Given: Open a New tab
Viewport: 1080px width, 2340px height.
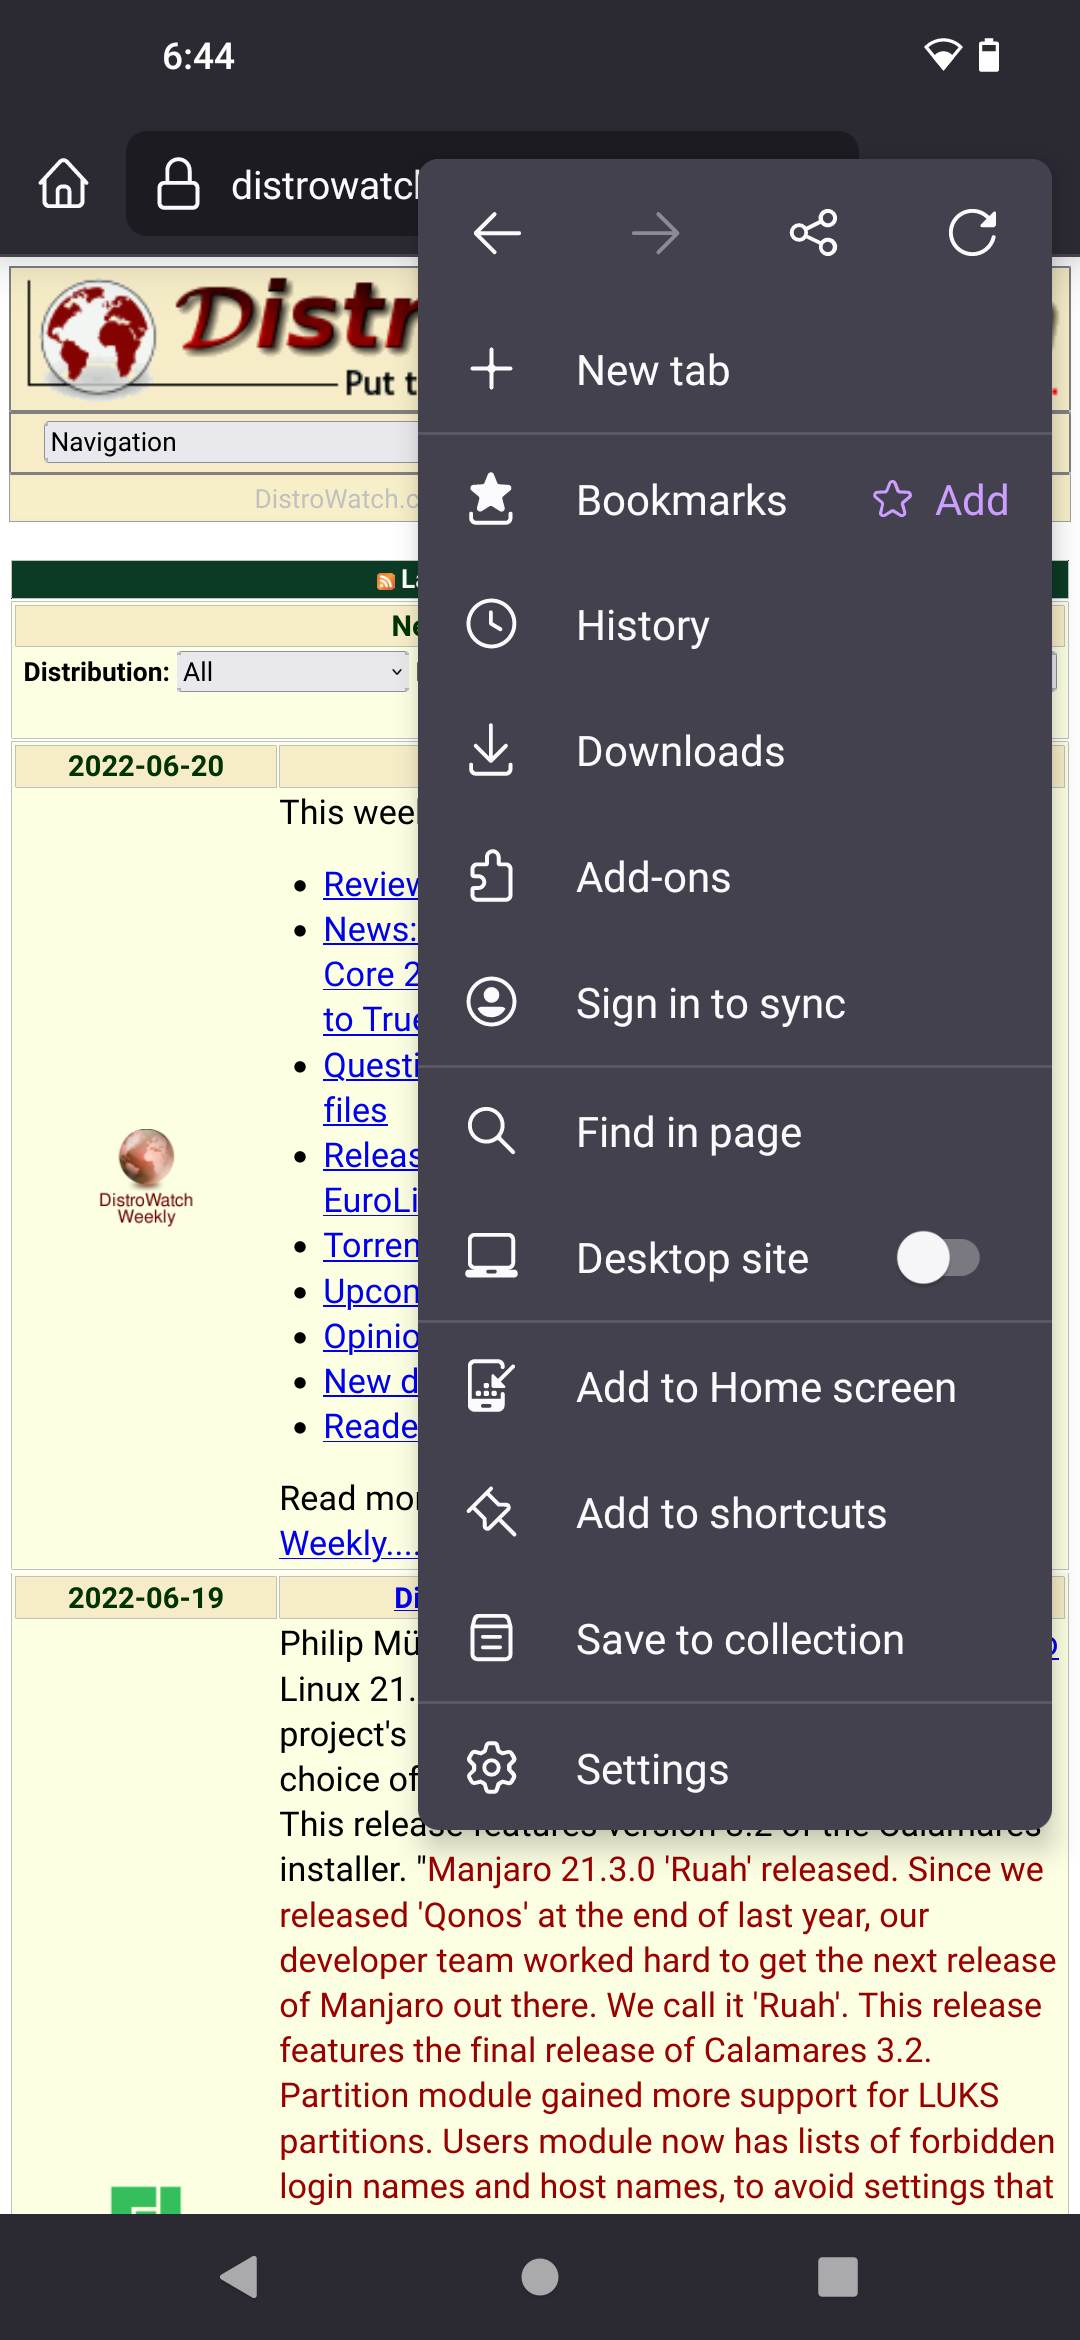Looking at the screenshot, I should click(x=735, y=370).
